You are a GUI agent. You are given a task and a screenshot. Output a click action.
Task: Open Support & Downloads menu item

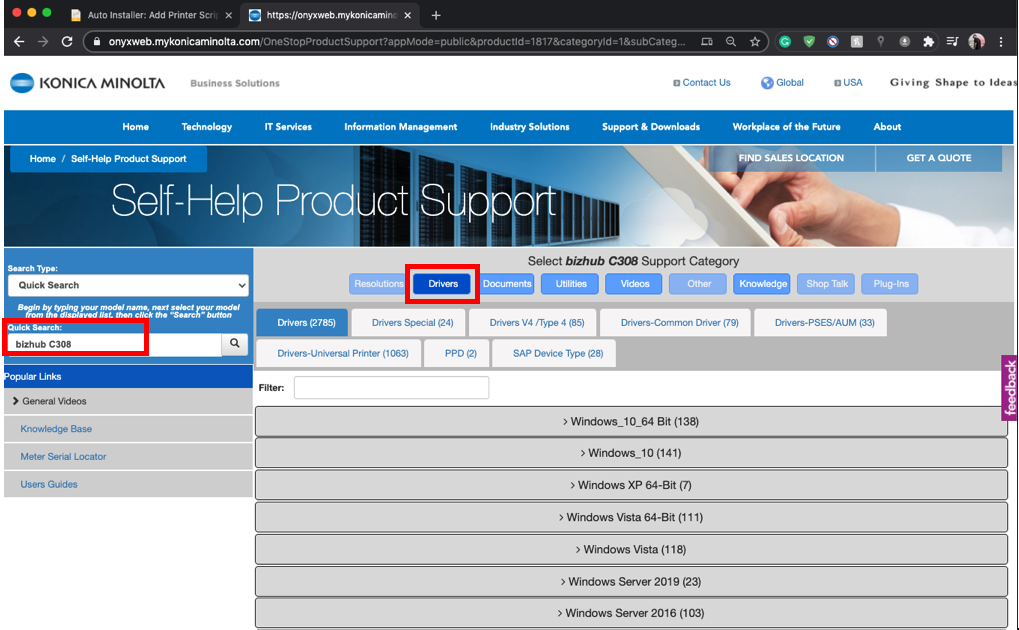(x=651, y=127)
